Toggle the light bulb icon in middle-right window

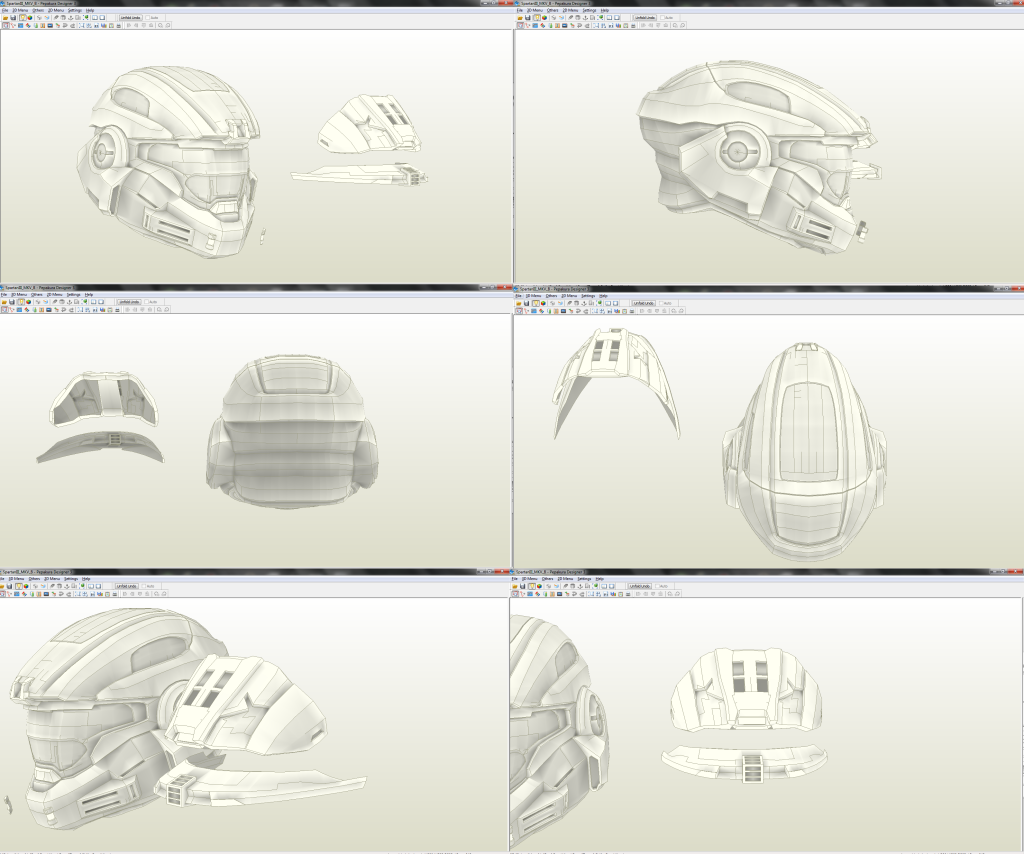[x=536, y=303]
